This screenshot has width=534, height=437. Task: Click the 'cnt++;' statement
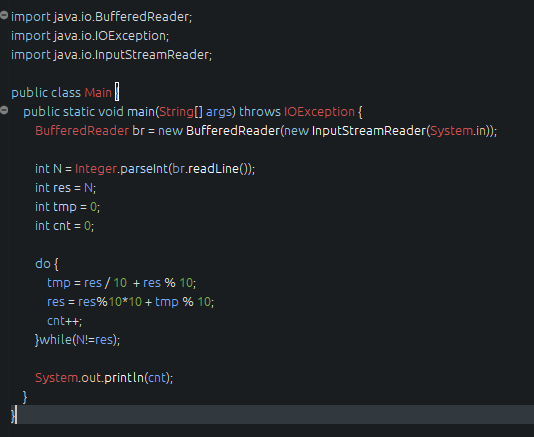click(x=64, y=321)
